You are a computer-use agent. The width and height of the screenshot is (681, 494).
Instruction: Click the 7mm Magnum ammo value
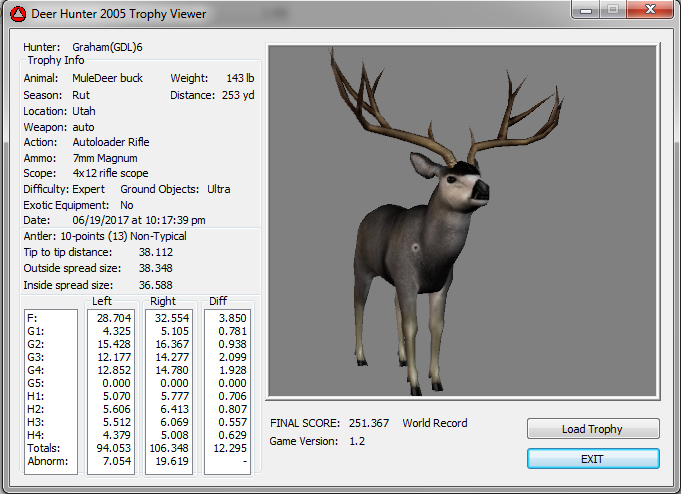click(105, 158)
